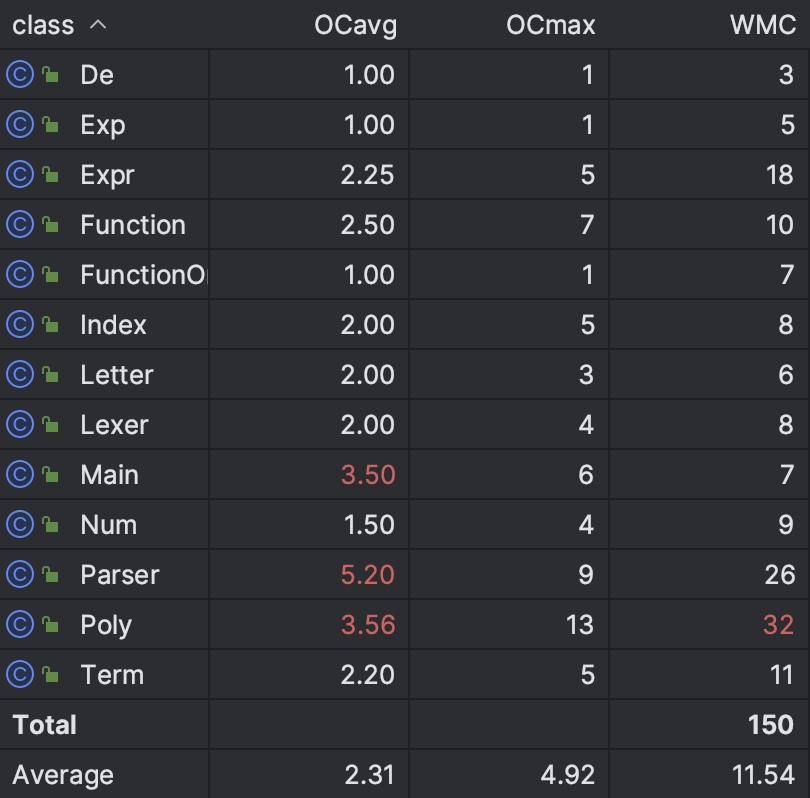Click the green unlock icon for Main
Image resolution: width=810 pixels, height=798 pixels.
tap(50, 474)
